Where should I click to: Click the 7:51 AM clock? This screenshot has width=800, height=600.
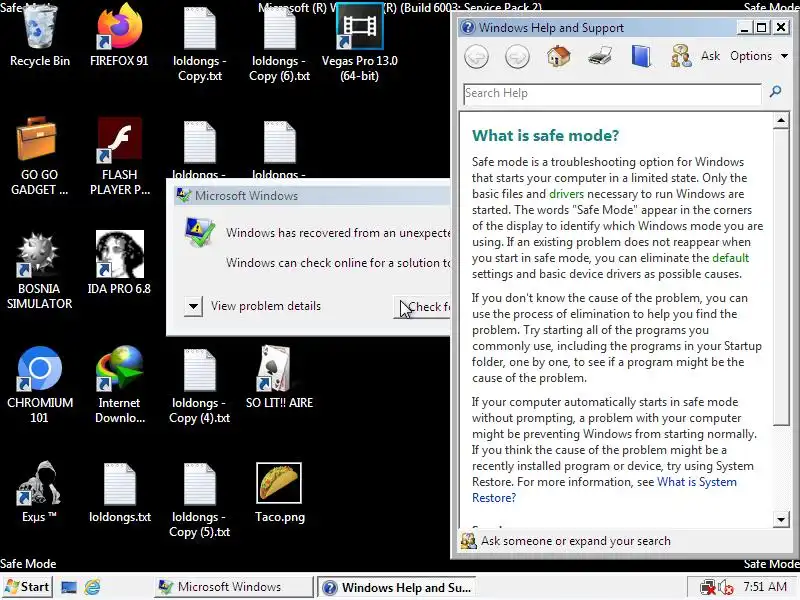[x=765, y=587]
